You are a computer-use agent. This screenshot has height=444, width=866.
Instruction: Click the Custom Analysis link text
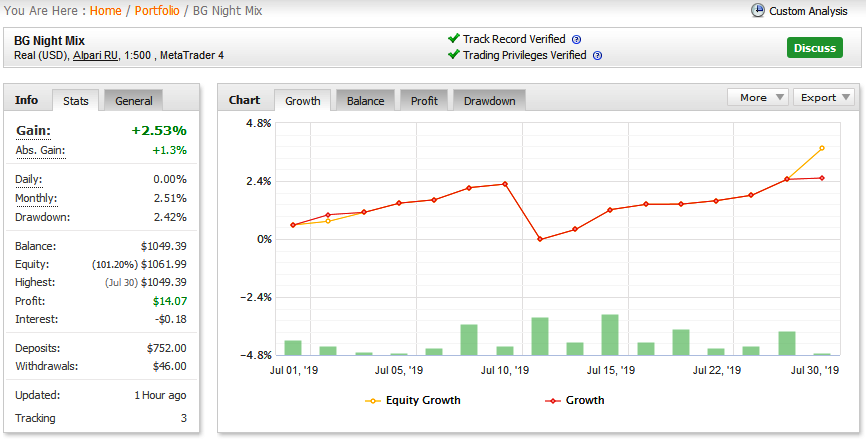coord(808,11)
